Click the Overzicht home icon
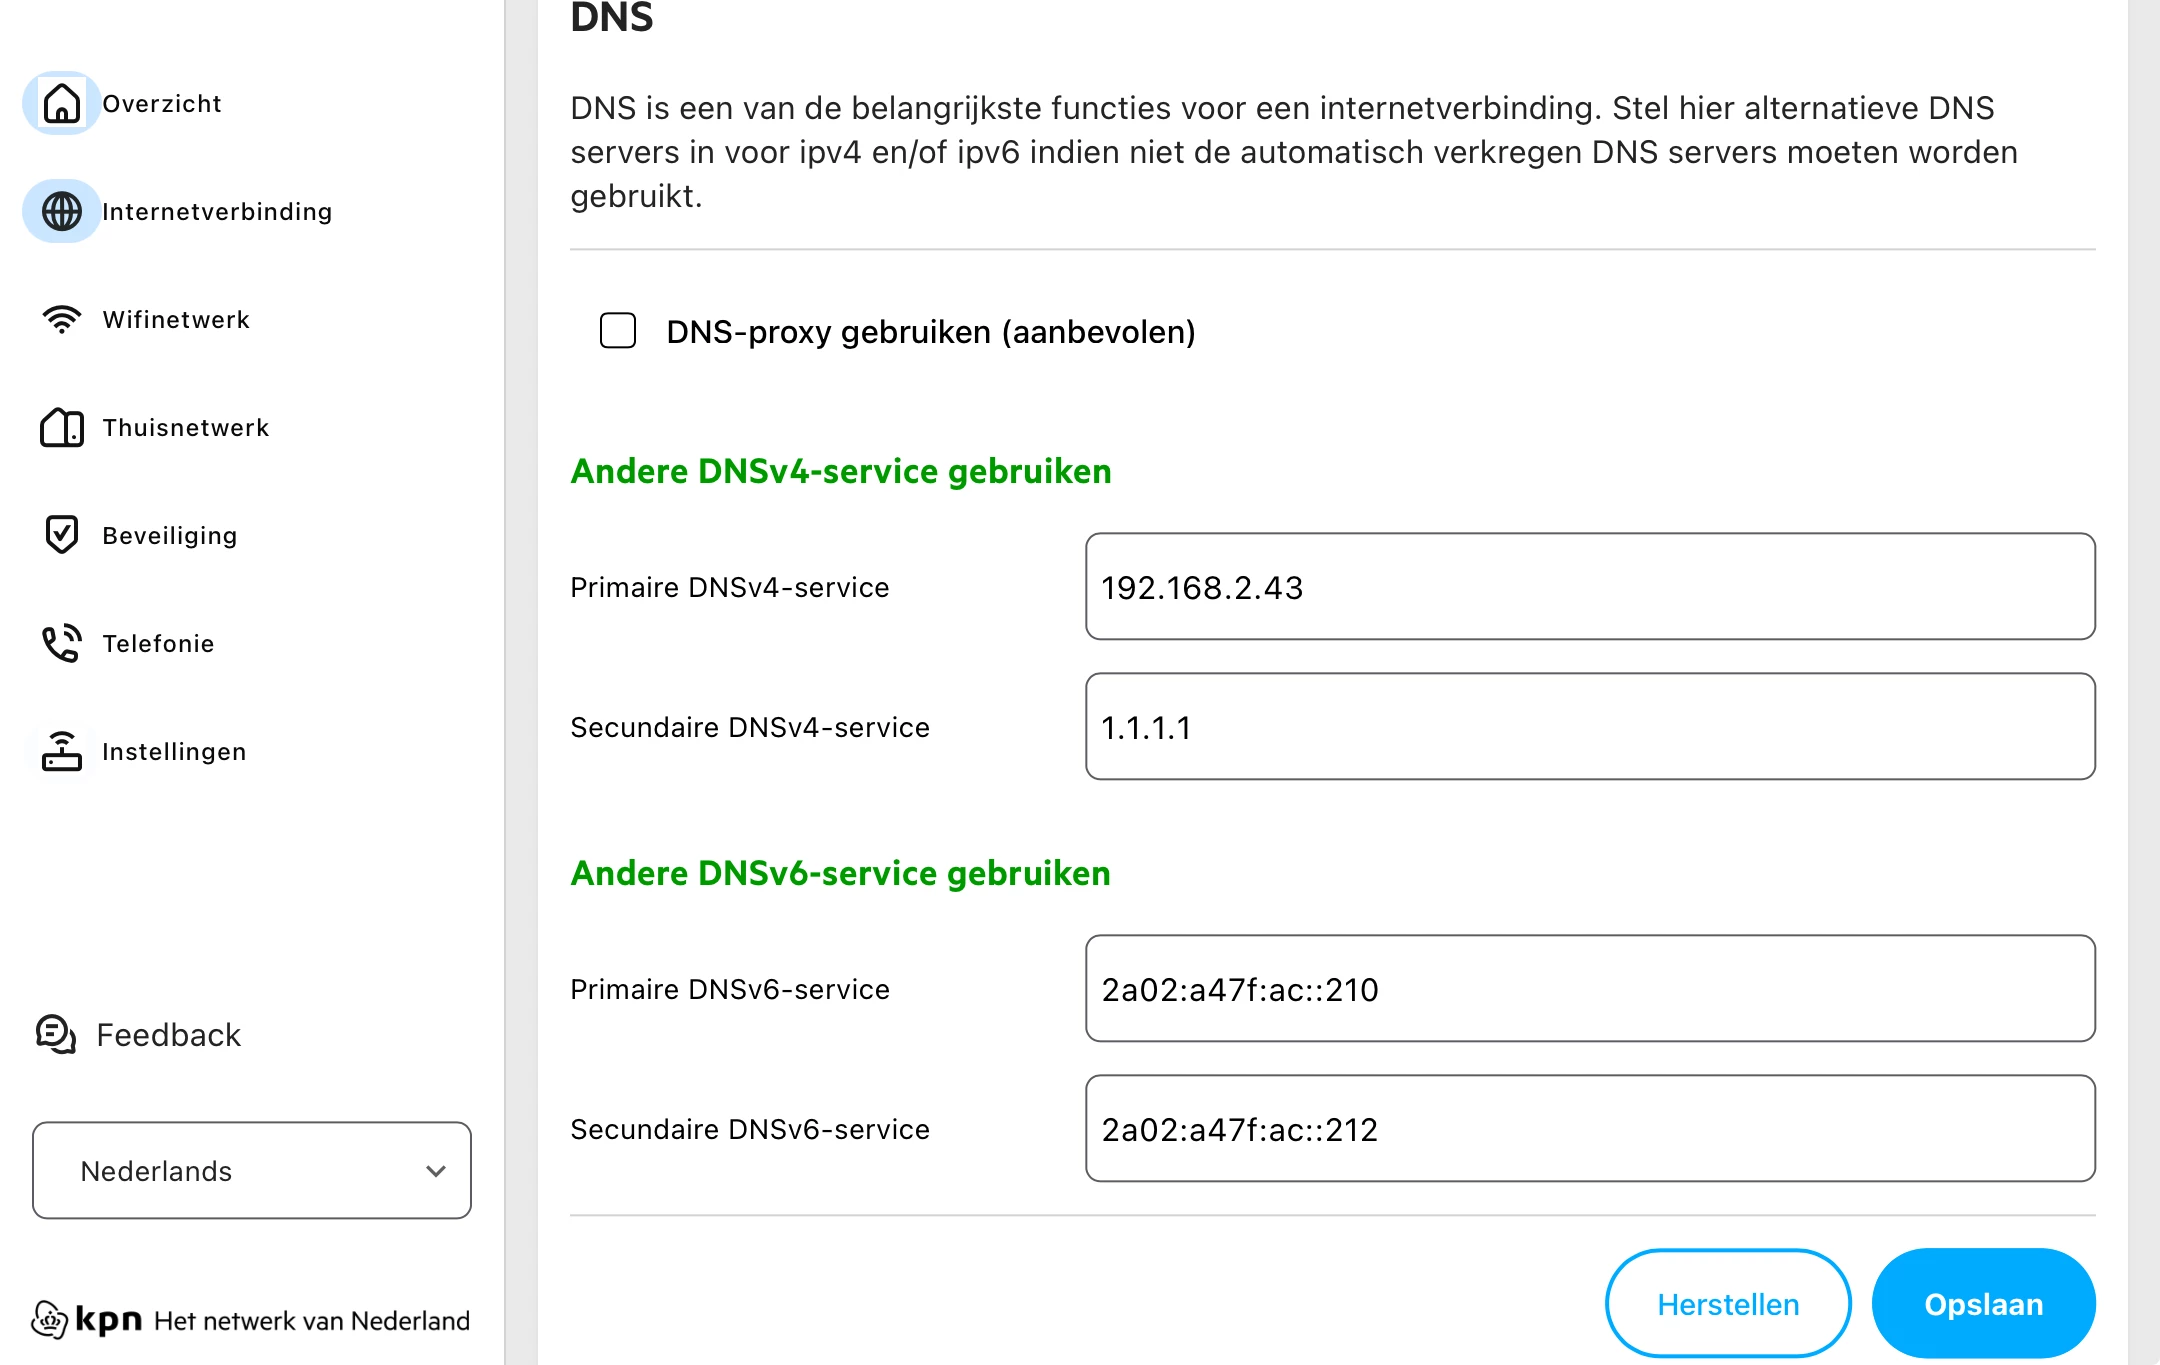 coord(61,103)
